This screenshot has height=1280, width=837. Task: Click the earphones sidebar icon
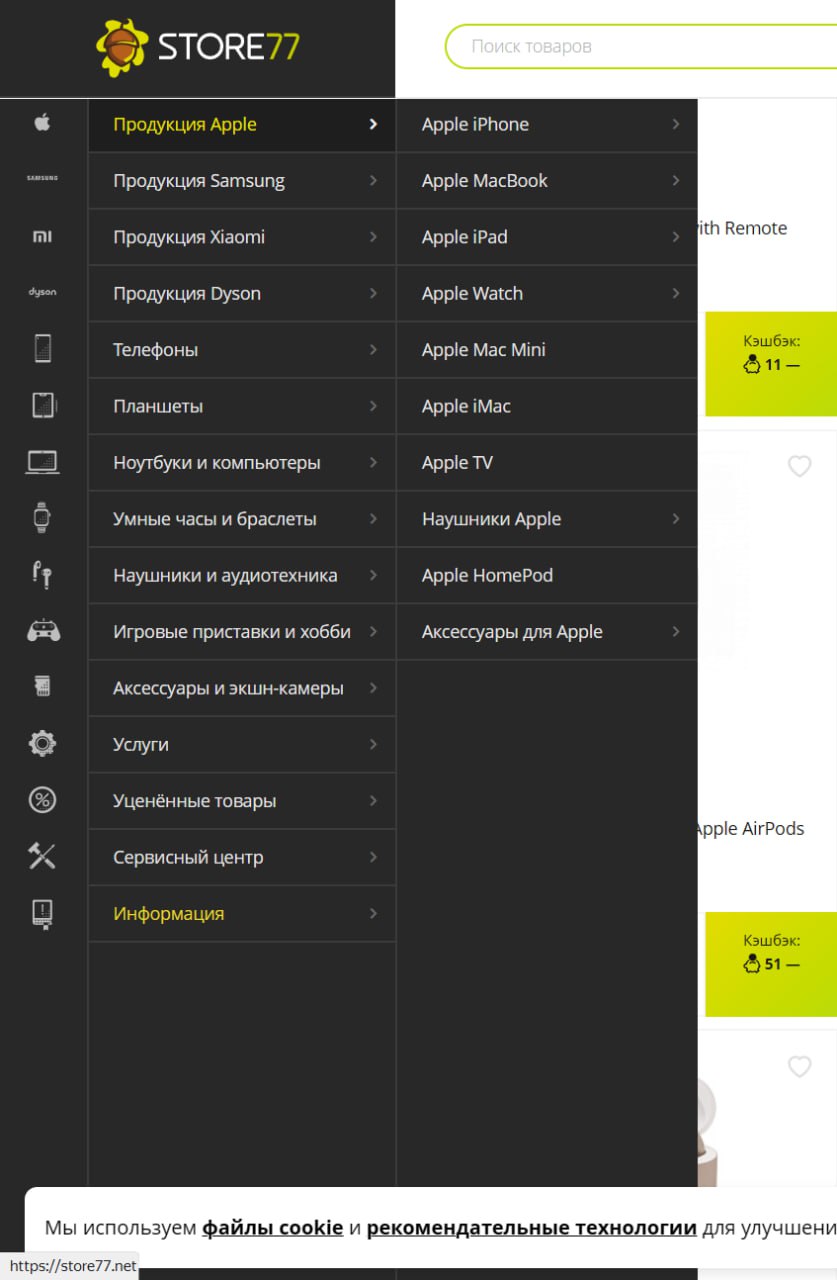42,574
